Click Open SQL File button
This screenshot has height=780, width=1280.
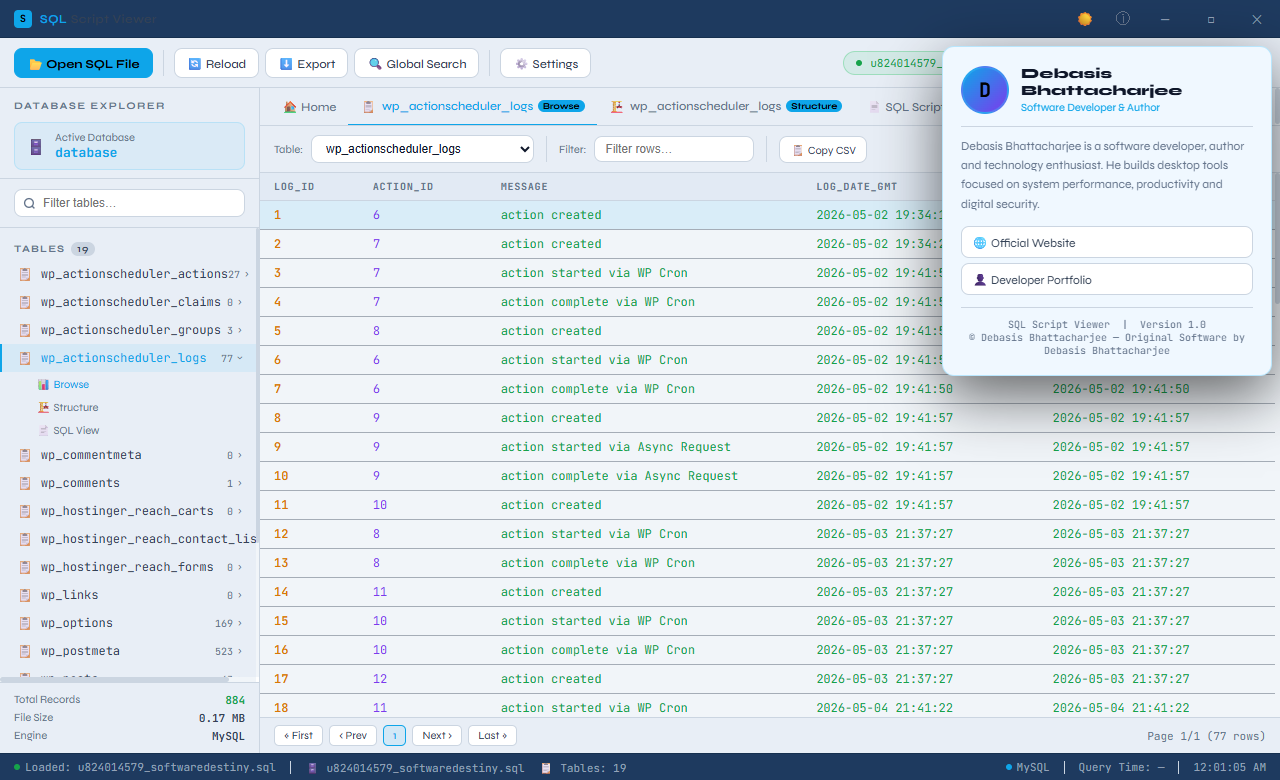pyautogui.click(x=84, y=63)
